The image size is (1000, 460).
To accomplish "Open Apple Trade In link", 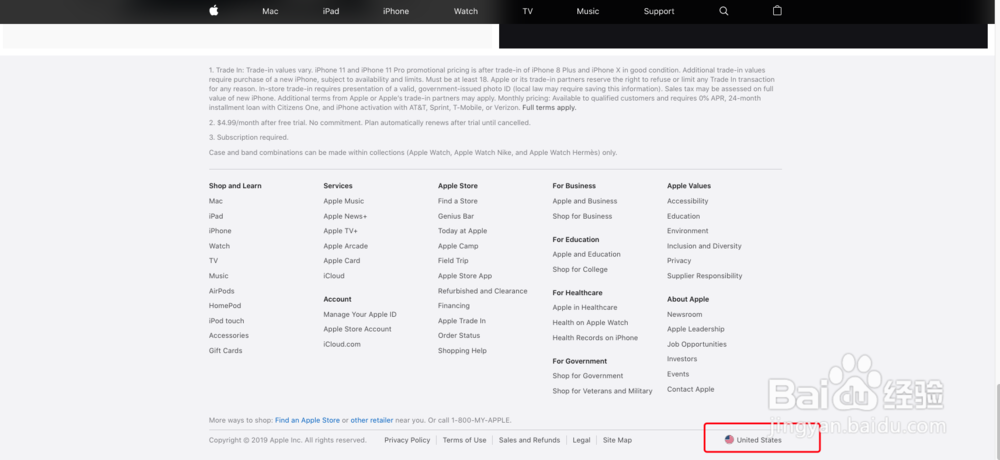I will (x=462, y=321).
